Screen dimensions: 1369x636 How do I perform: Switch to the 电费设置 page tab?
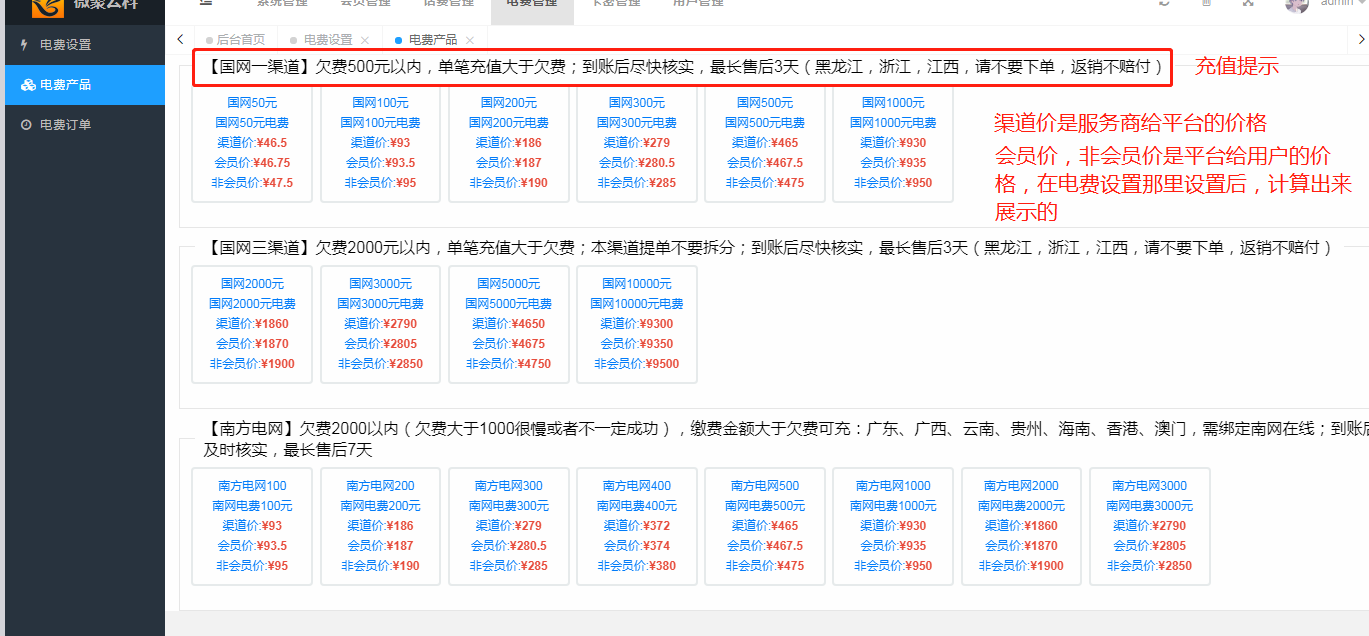click(327, 40)
